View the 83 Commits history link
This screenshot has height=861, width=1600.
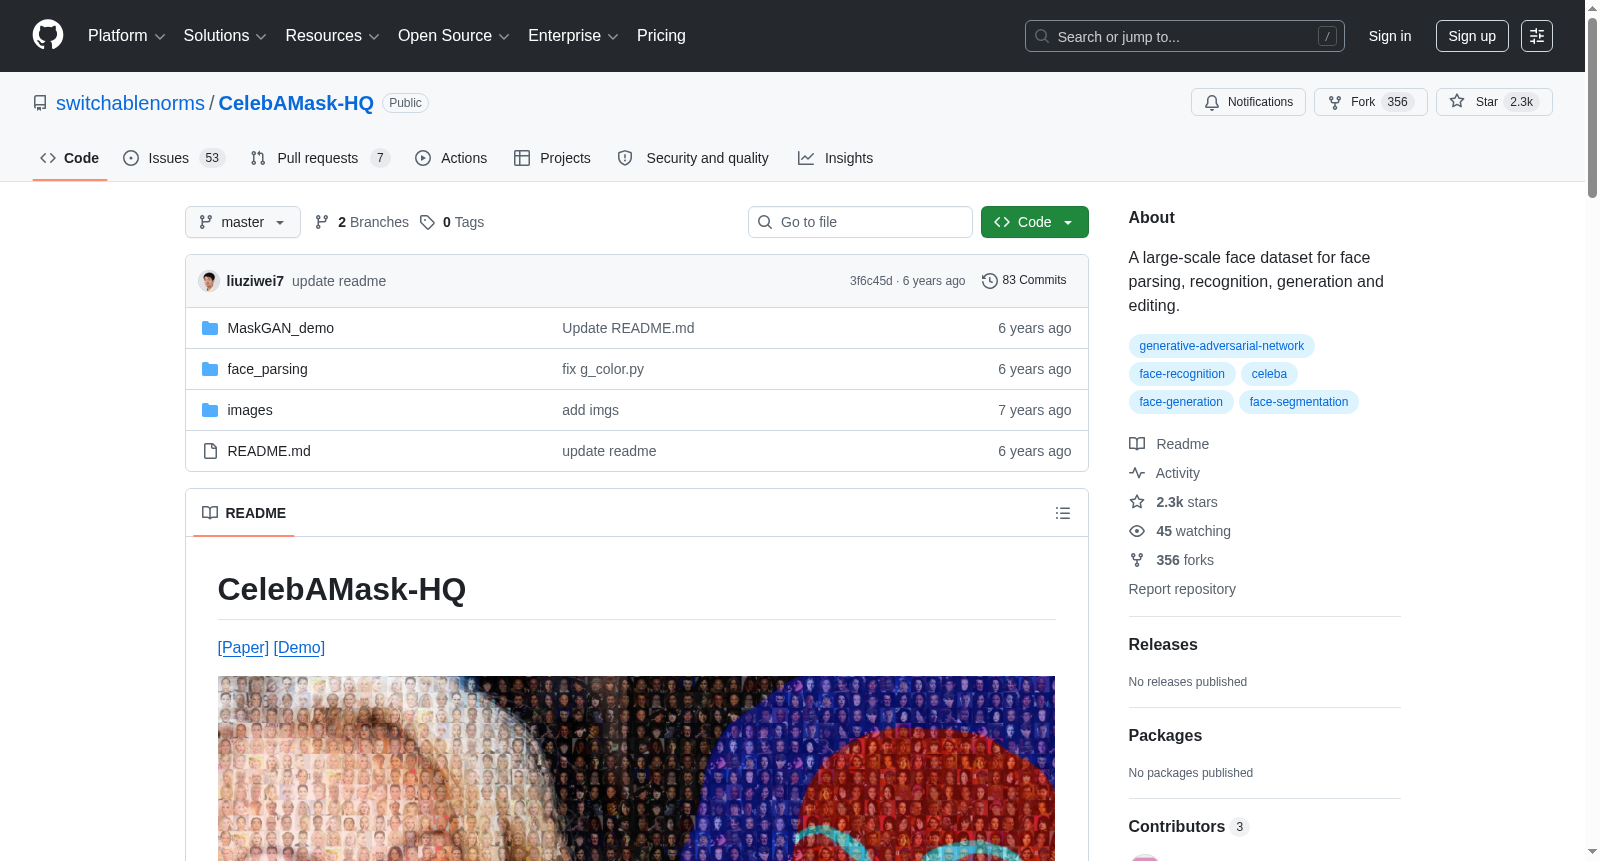(x=1025, y=281)
